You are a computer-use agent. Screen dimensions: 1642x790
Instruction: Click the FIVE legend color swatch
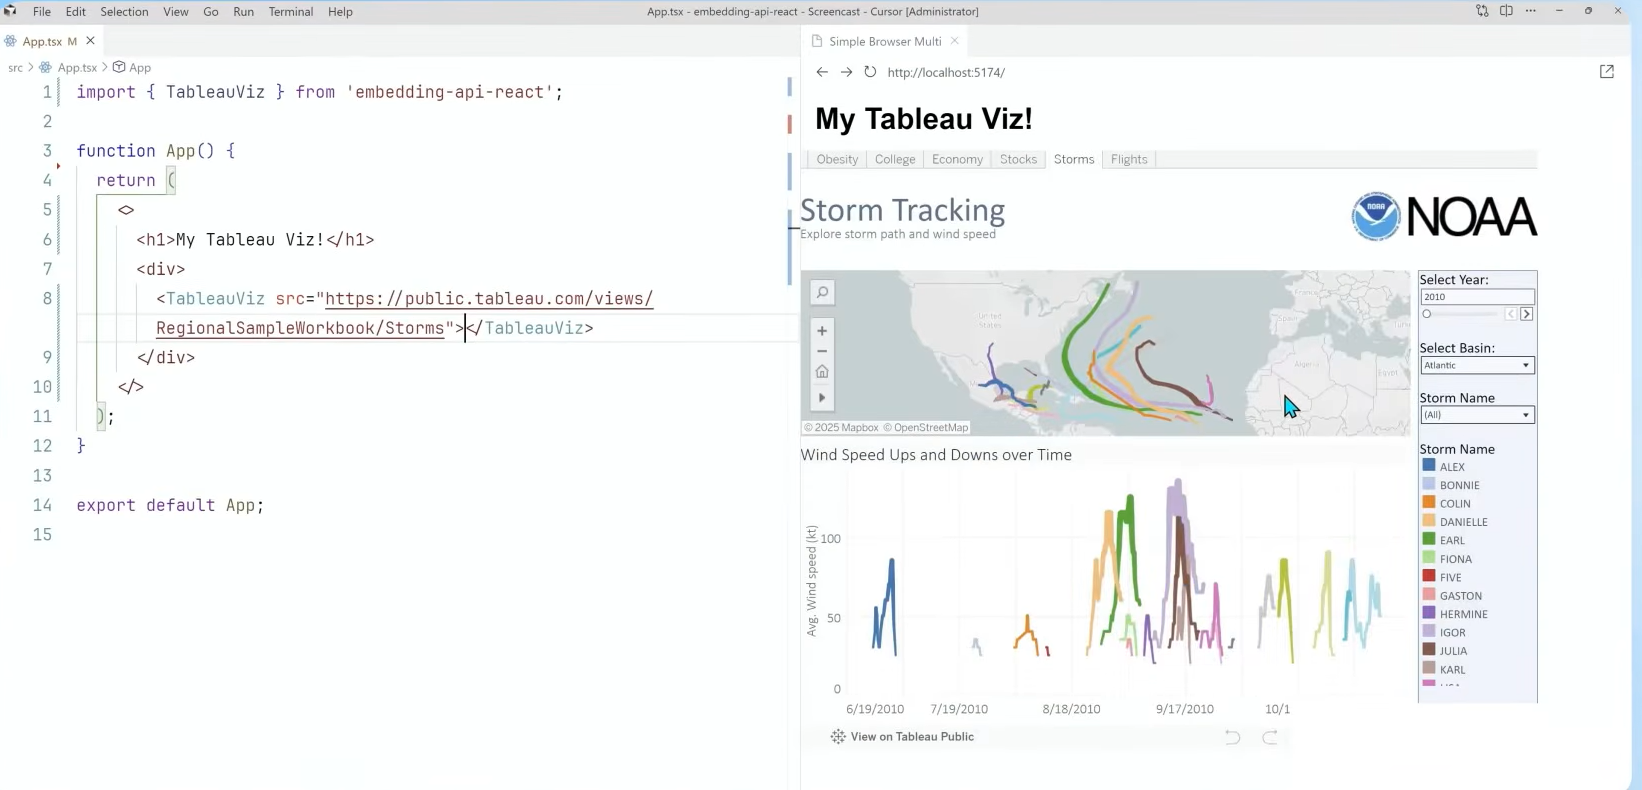click(1429, 577)
